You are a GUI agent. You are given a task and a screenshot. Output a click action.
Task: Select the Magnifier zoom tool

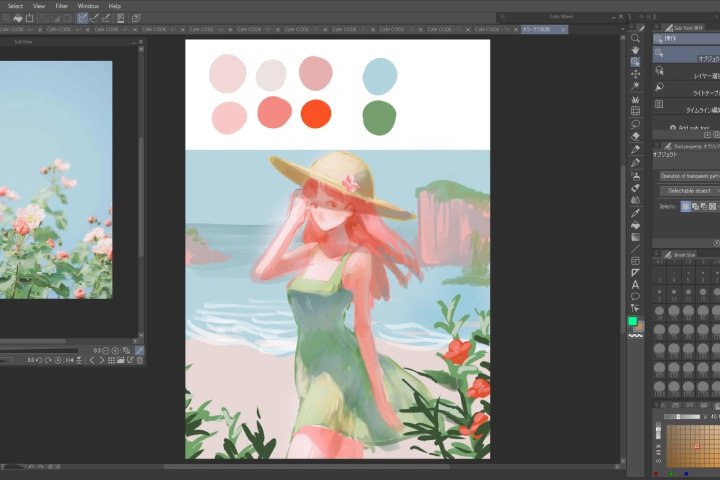click(x=635, y=38)
